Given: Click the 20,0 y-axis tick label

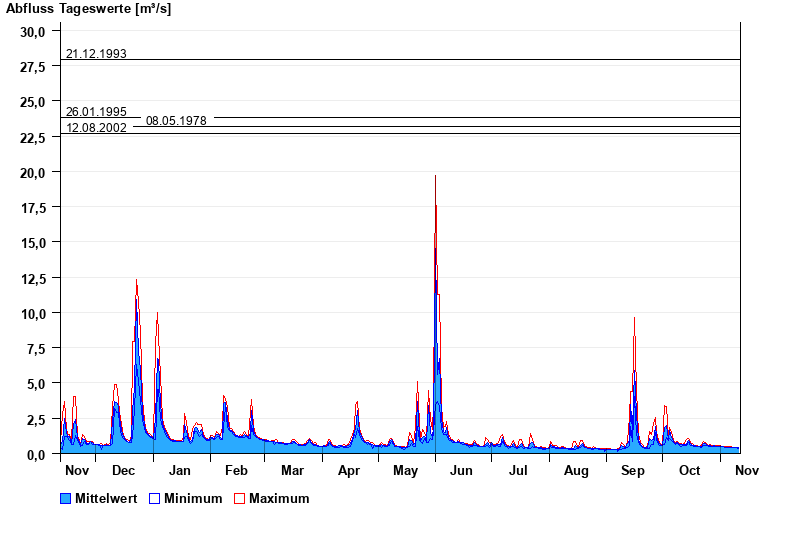Looking at the screenshot, I should 33,172.
